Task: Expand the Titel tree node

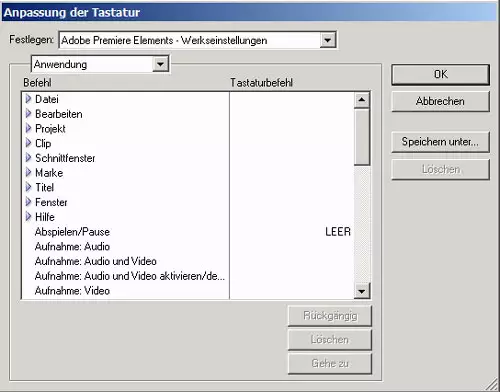Action: [28, 187]
